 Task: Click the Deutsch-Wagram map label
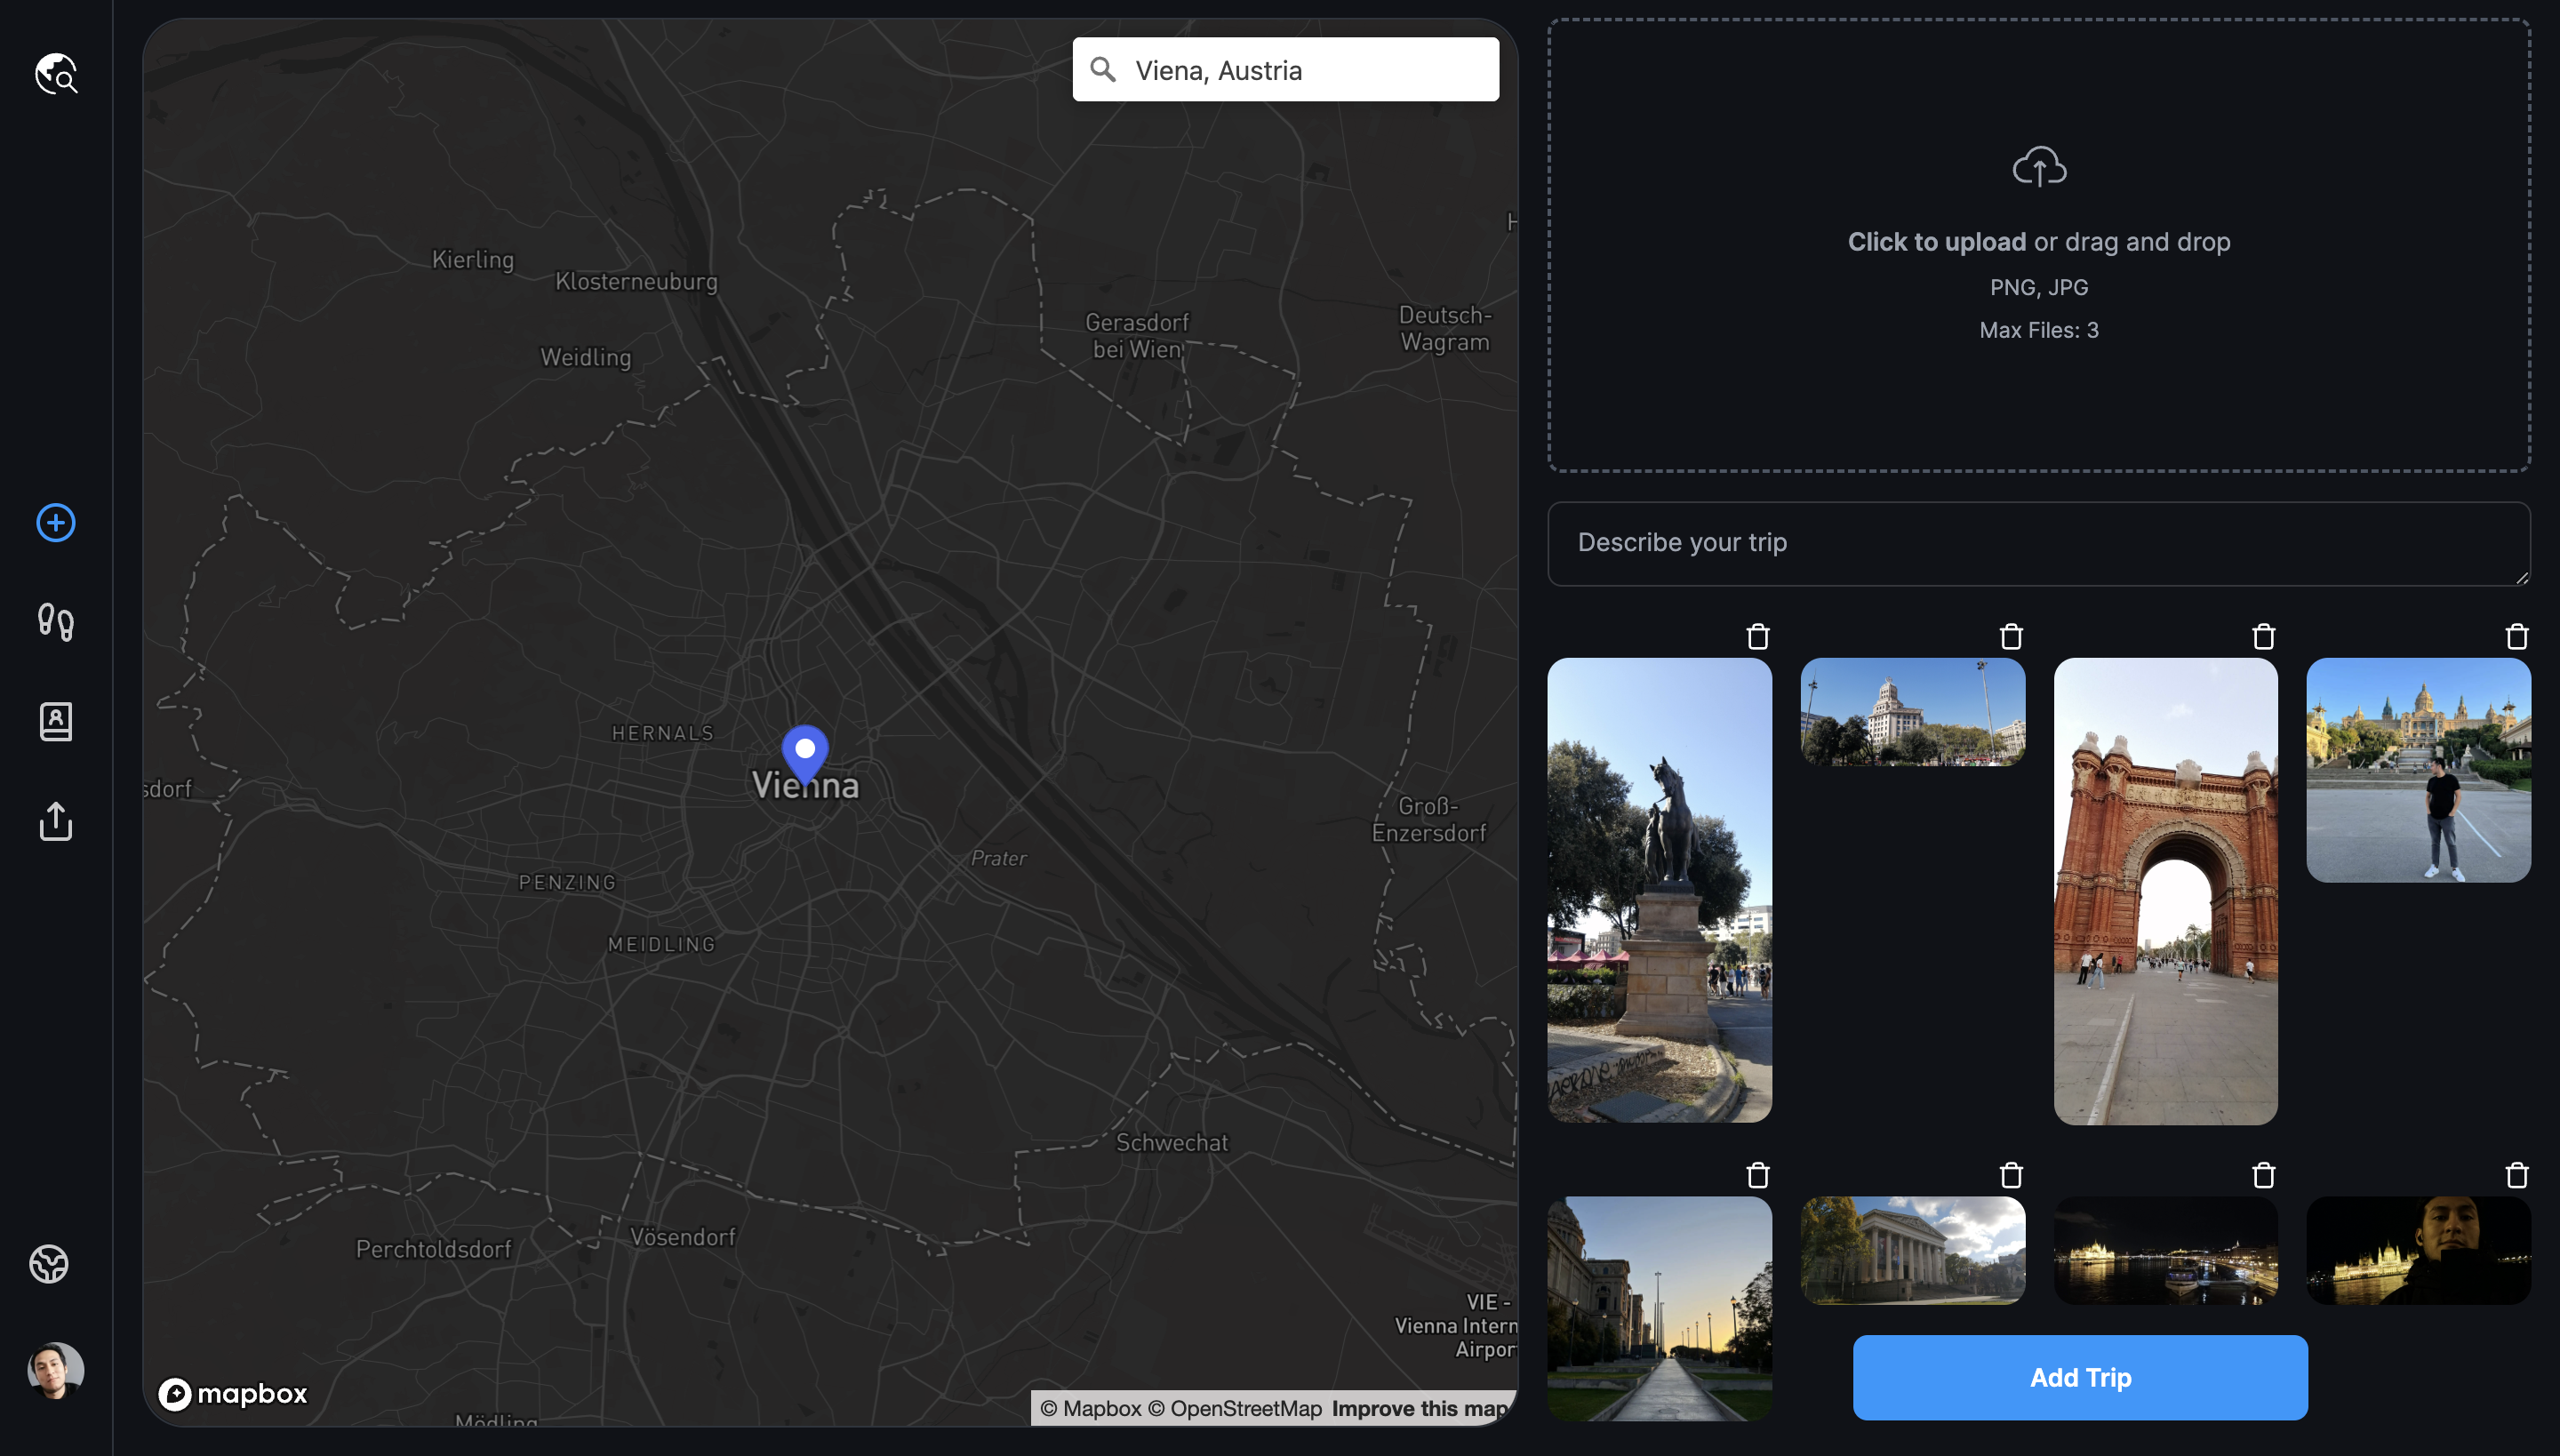coord(1445,328)
